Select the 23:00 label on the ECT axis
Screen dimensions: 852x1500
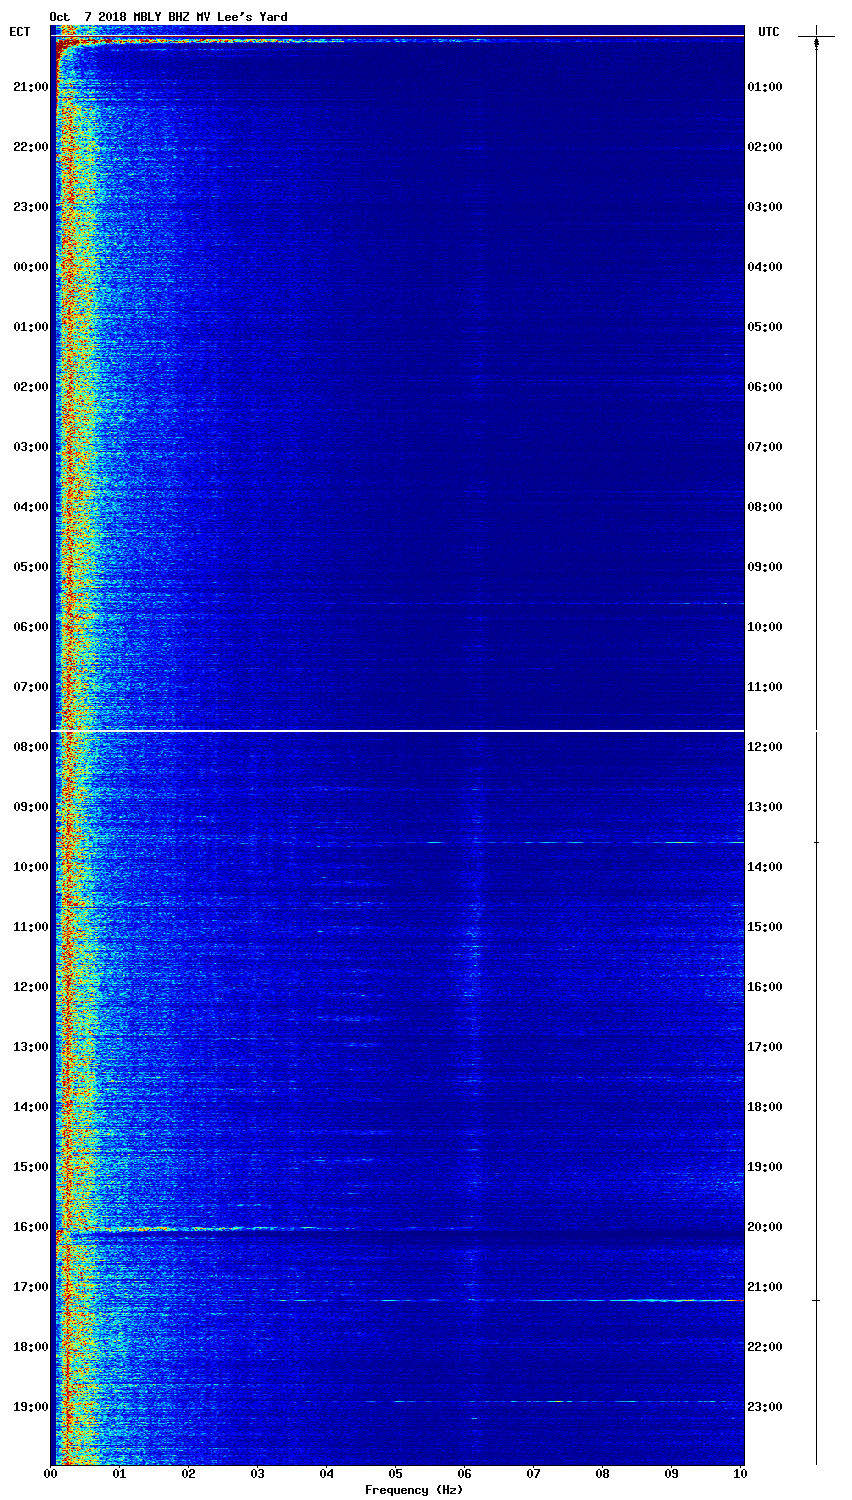(30, 207)
